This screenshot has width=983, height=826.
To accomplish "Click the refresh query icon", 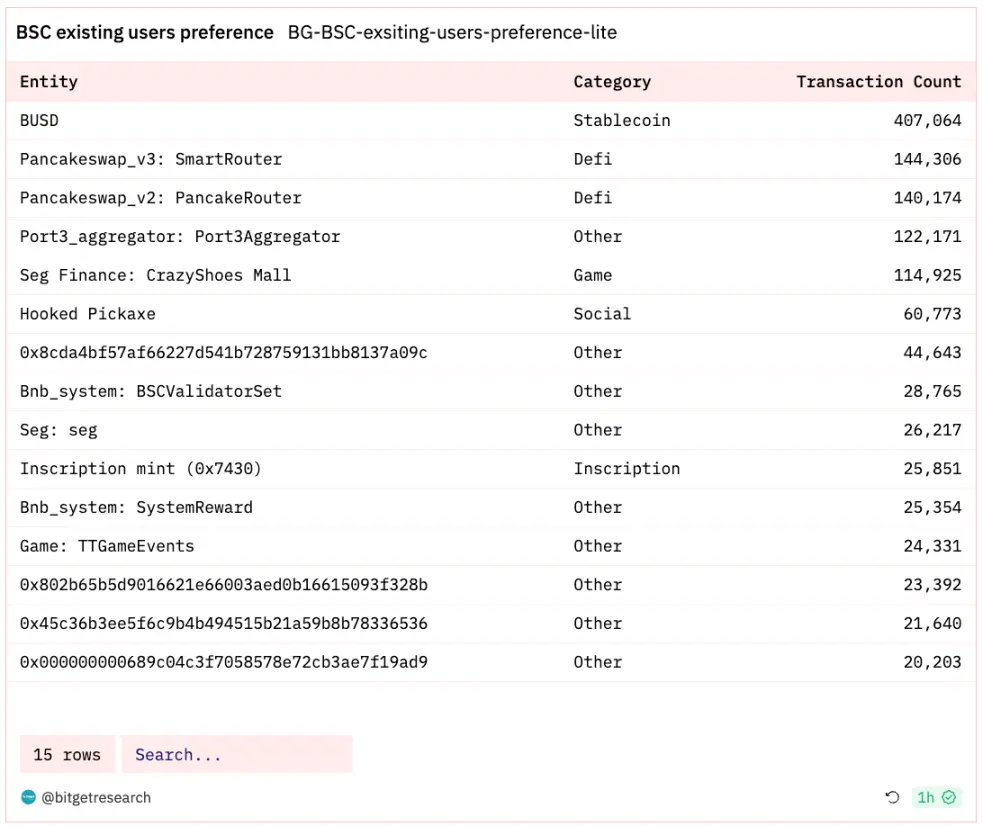I will coord(893,797).
